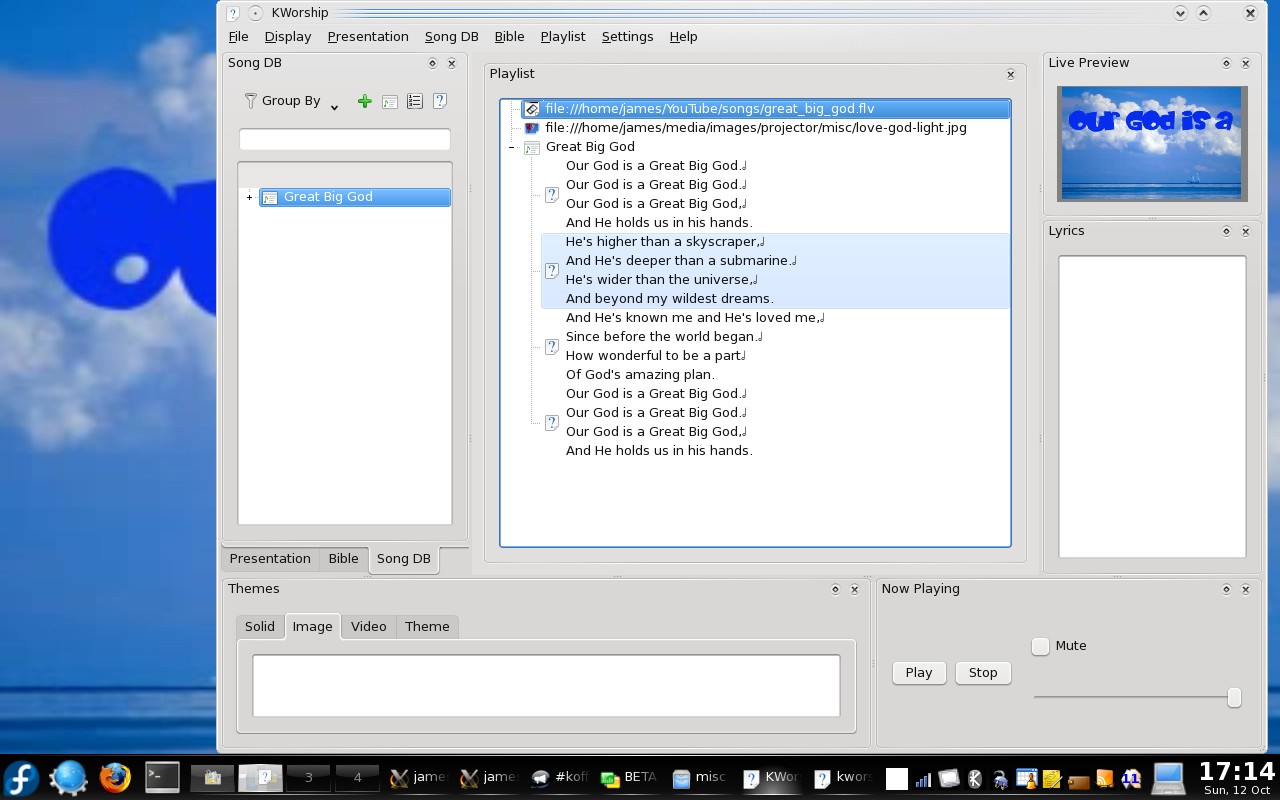This screenshot has height=800, width=1280.
Task: Expand the Great Big God song in Song DB
Action: coord(249,197)
